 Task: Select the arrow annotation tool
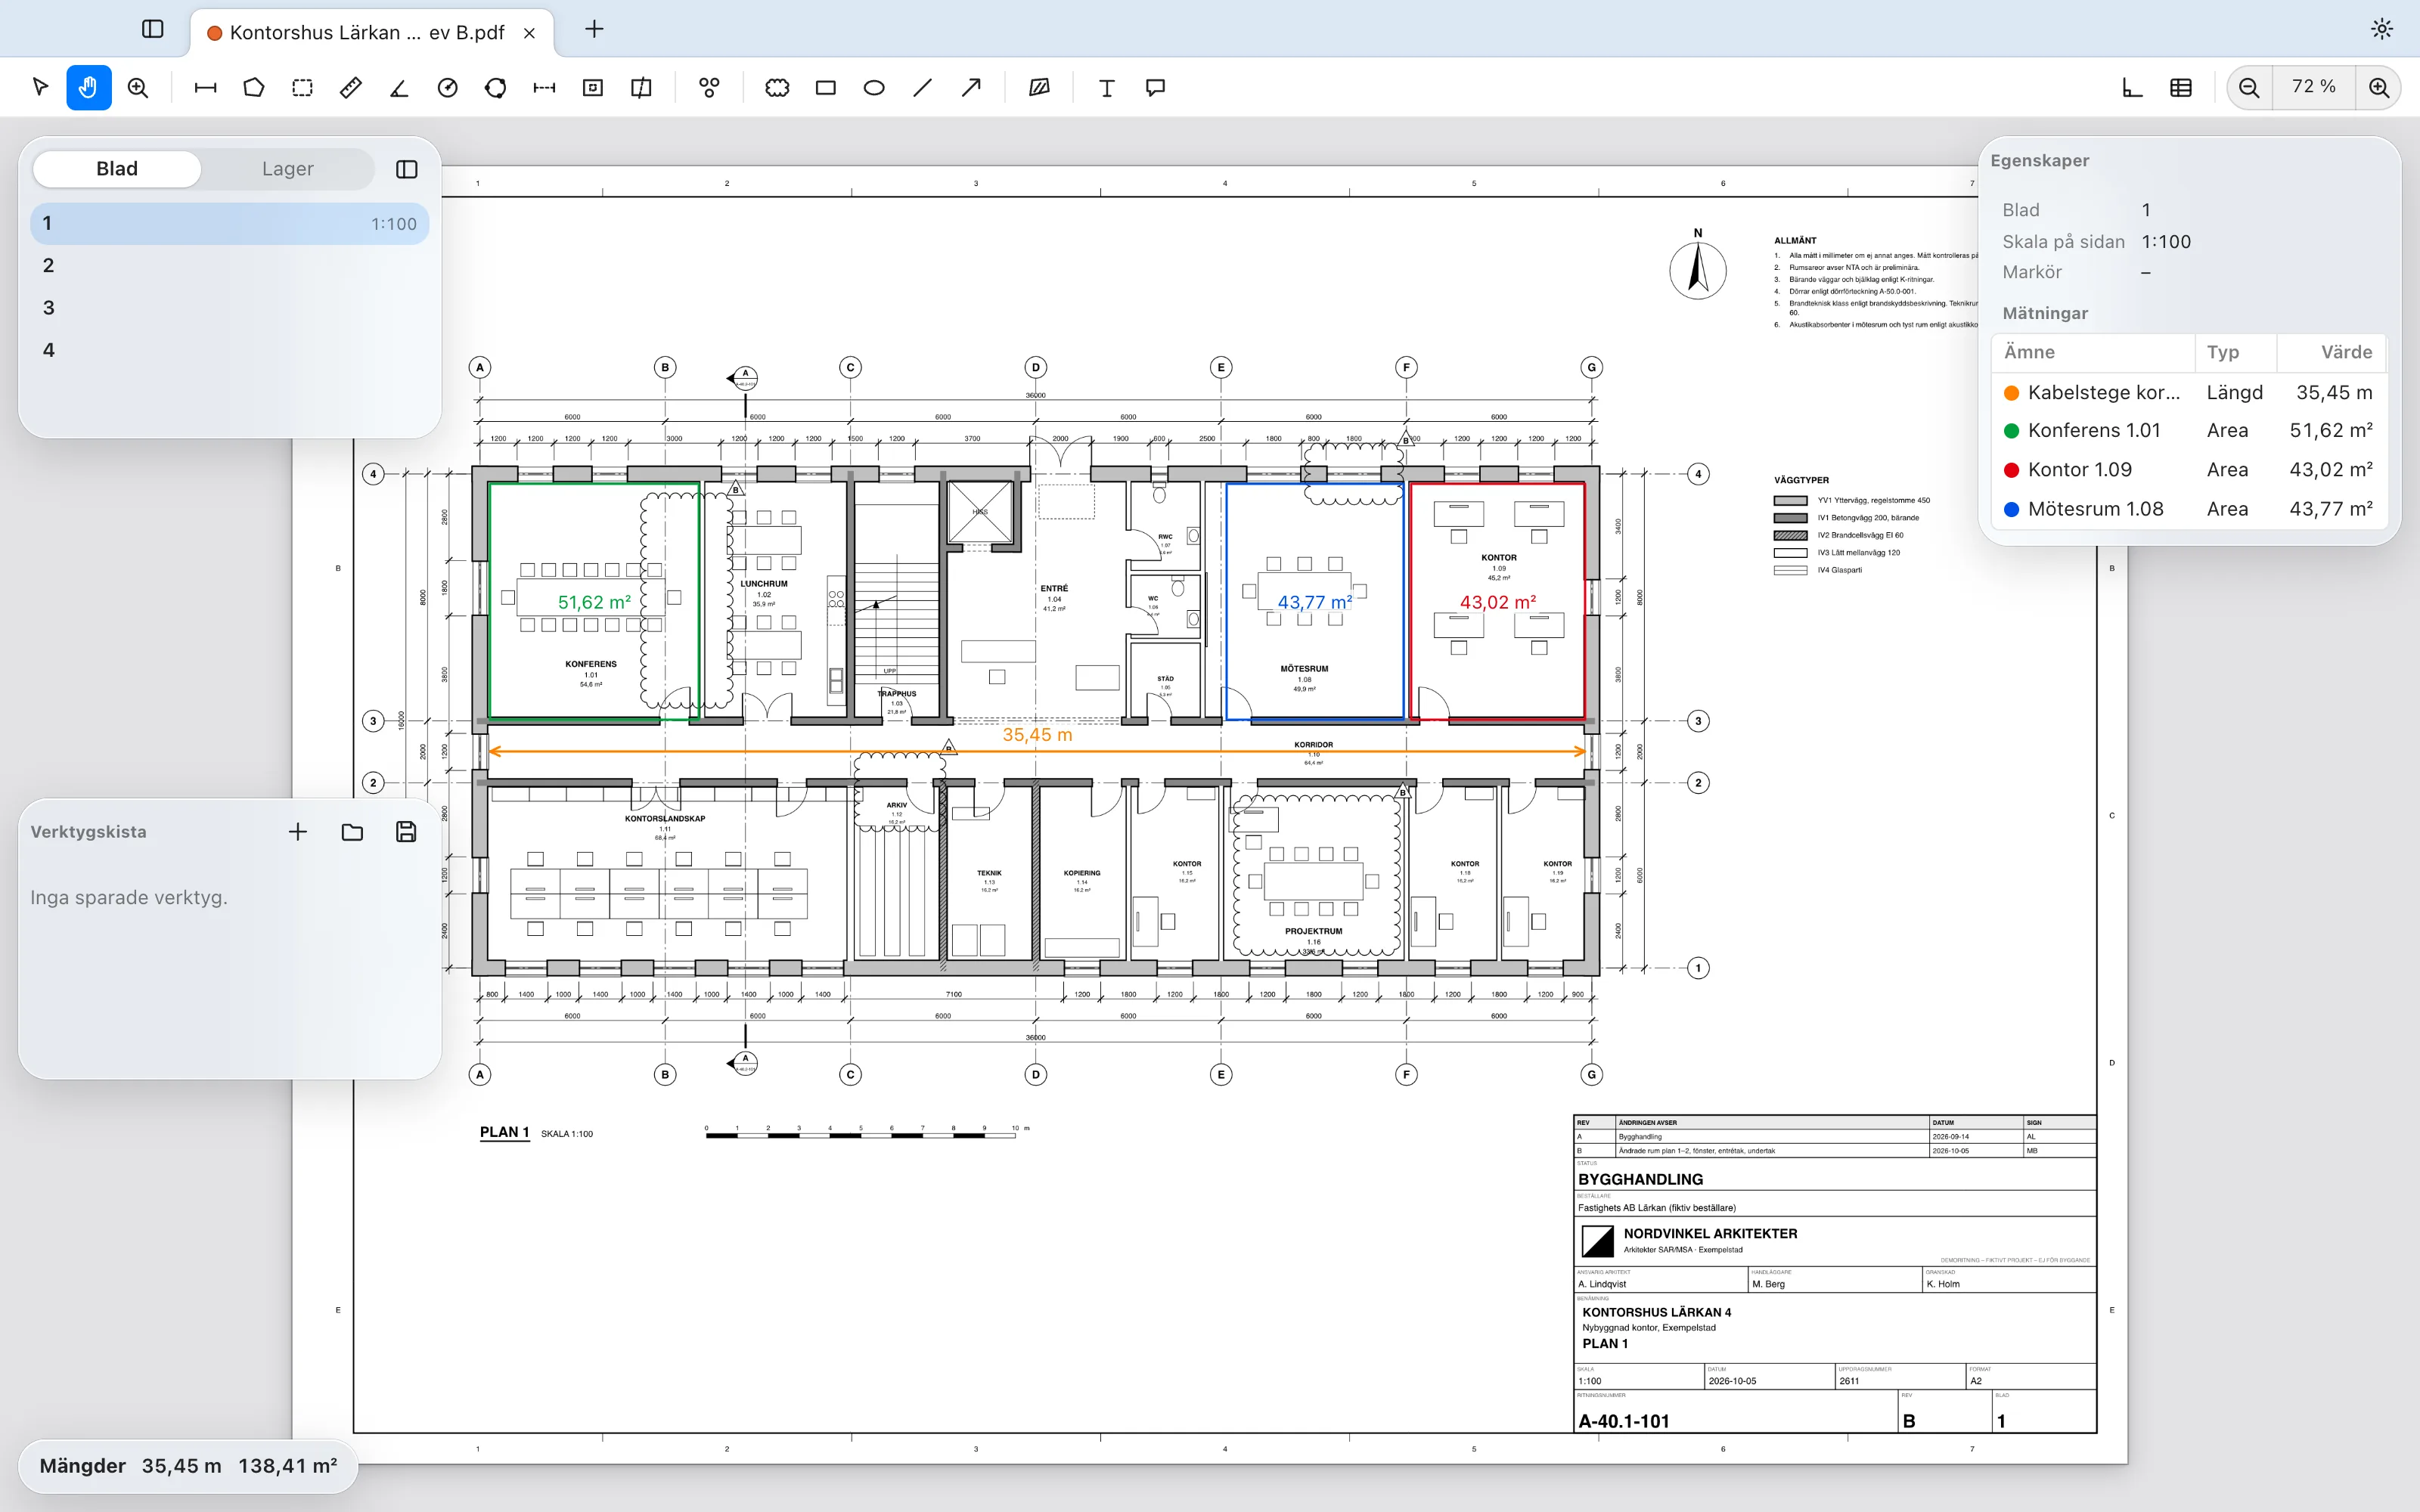pos(971,88)
